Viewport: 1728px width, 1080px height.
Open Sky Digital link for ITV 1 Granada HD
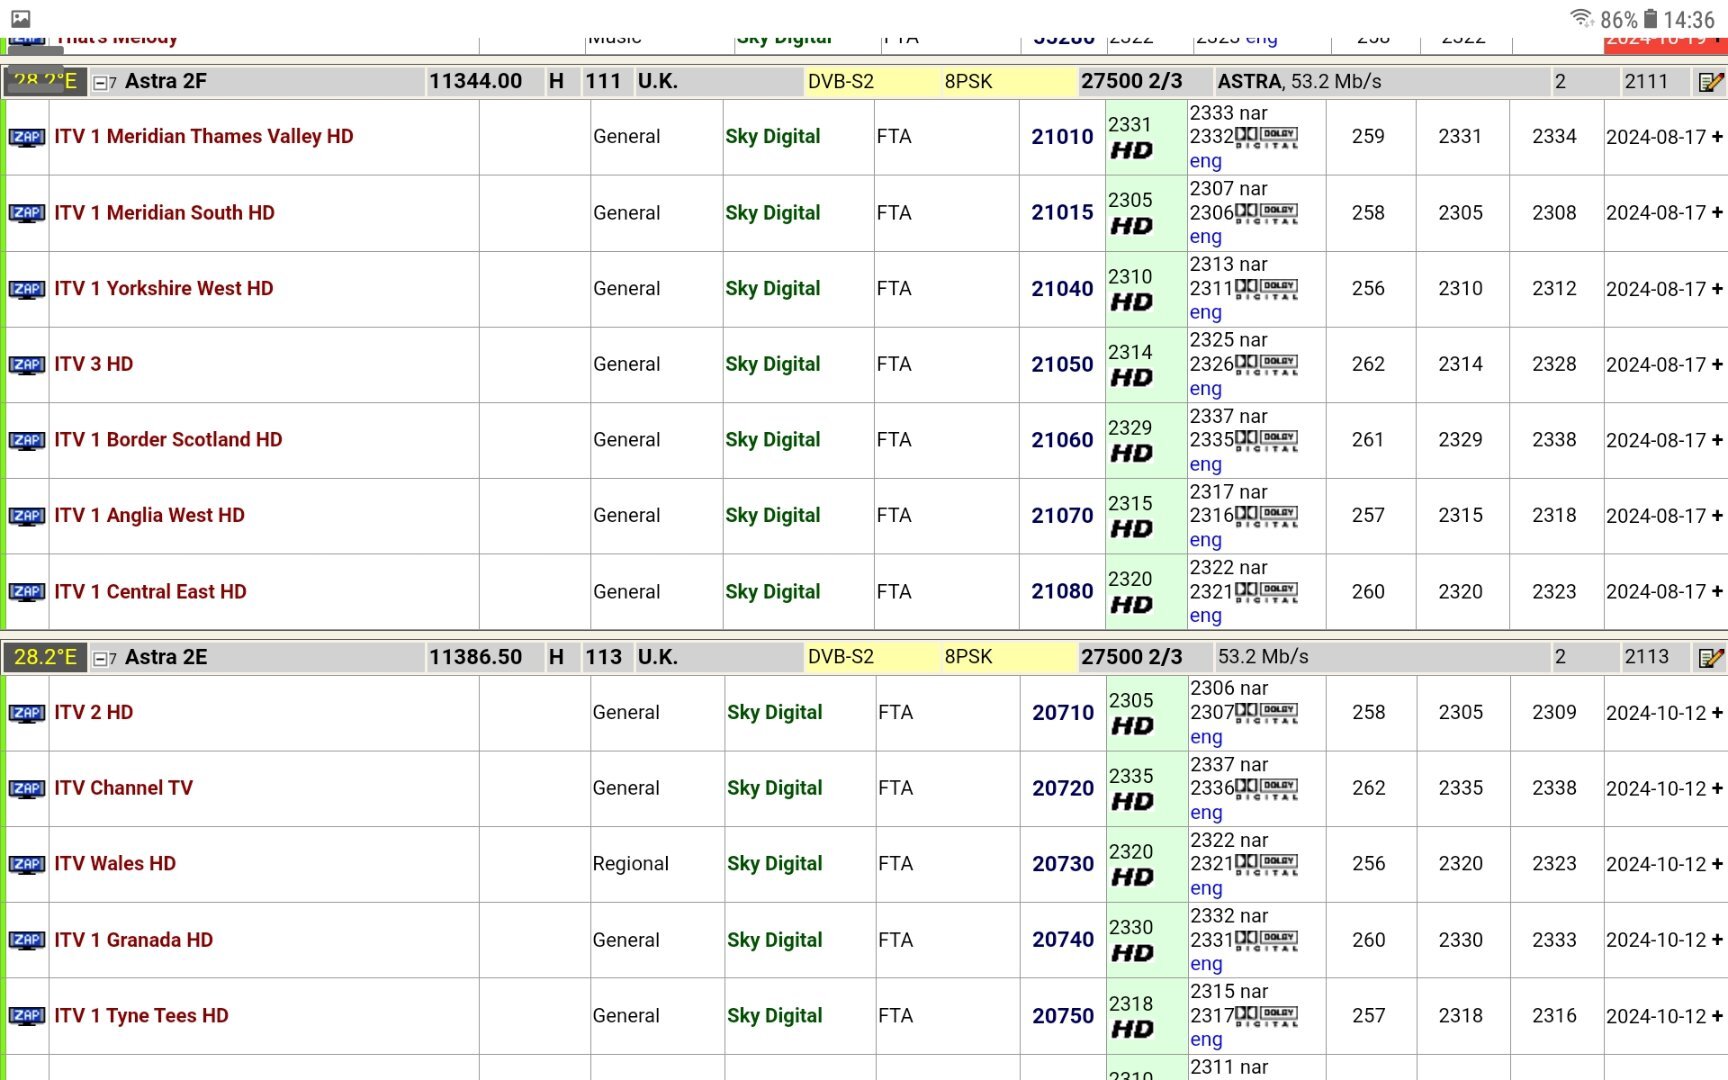click(774, 940)
